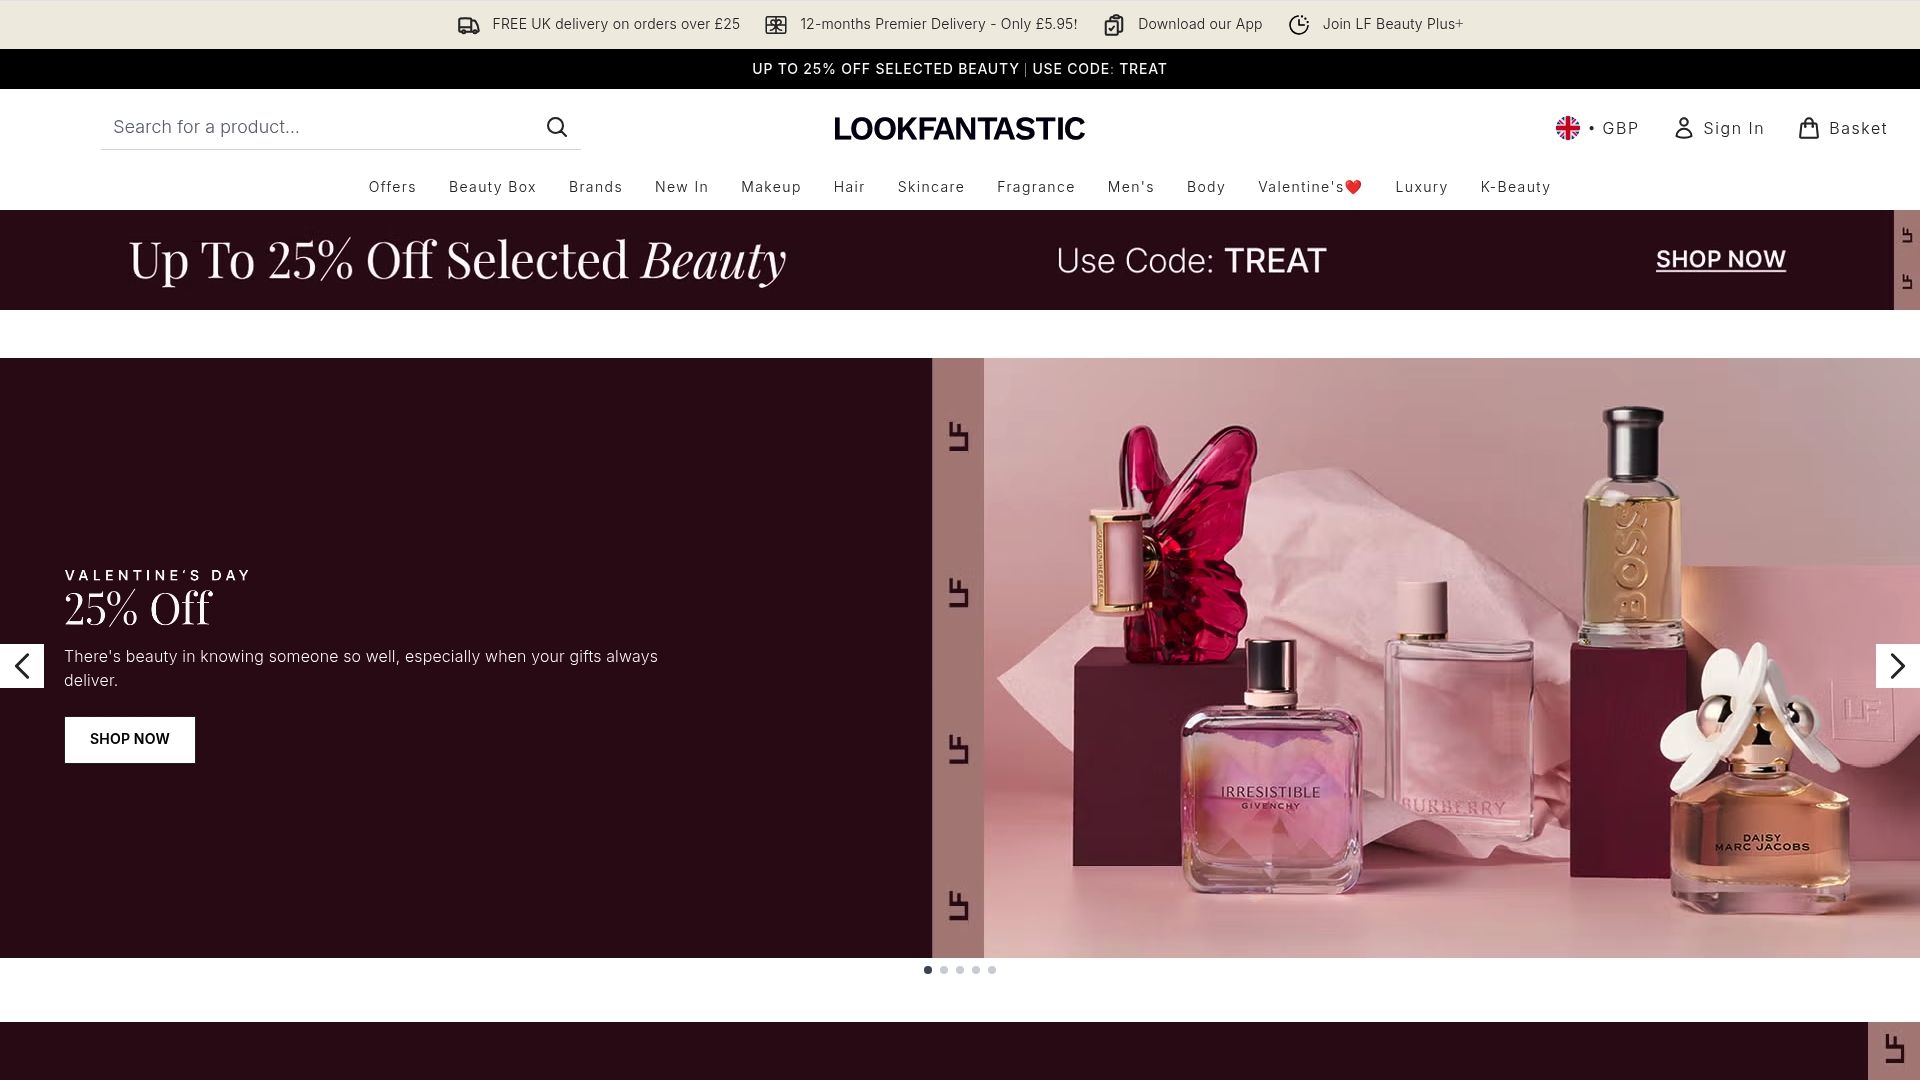
Task: Click the search magnifier icon
Action: click(557, 127)
